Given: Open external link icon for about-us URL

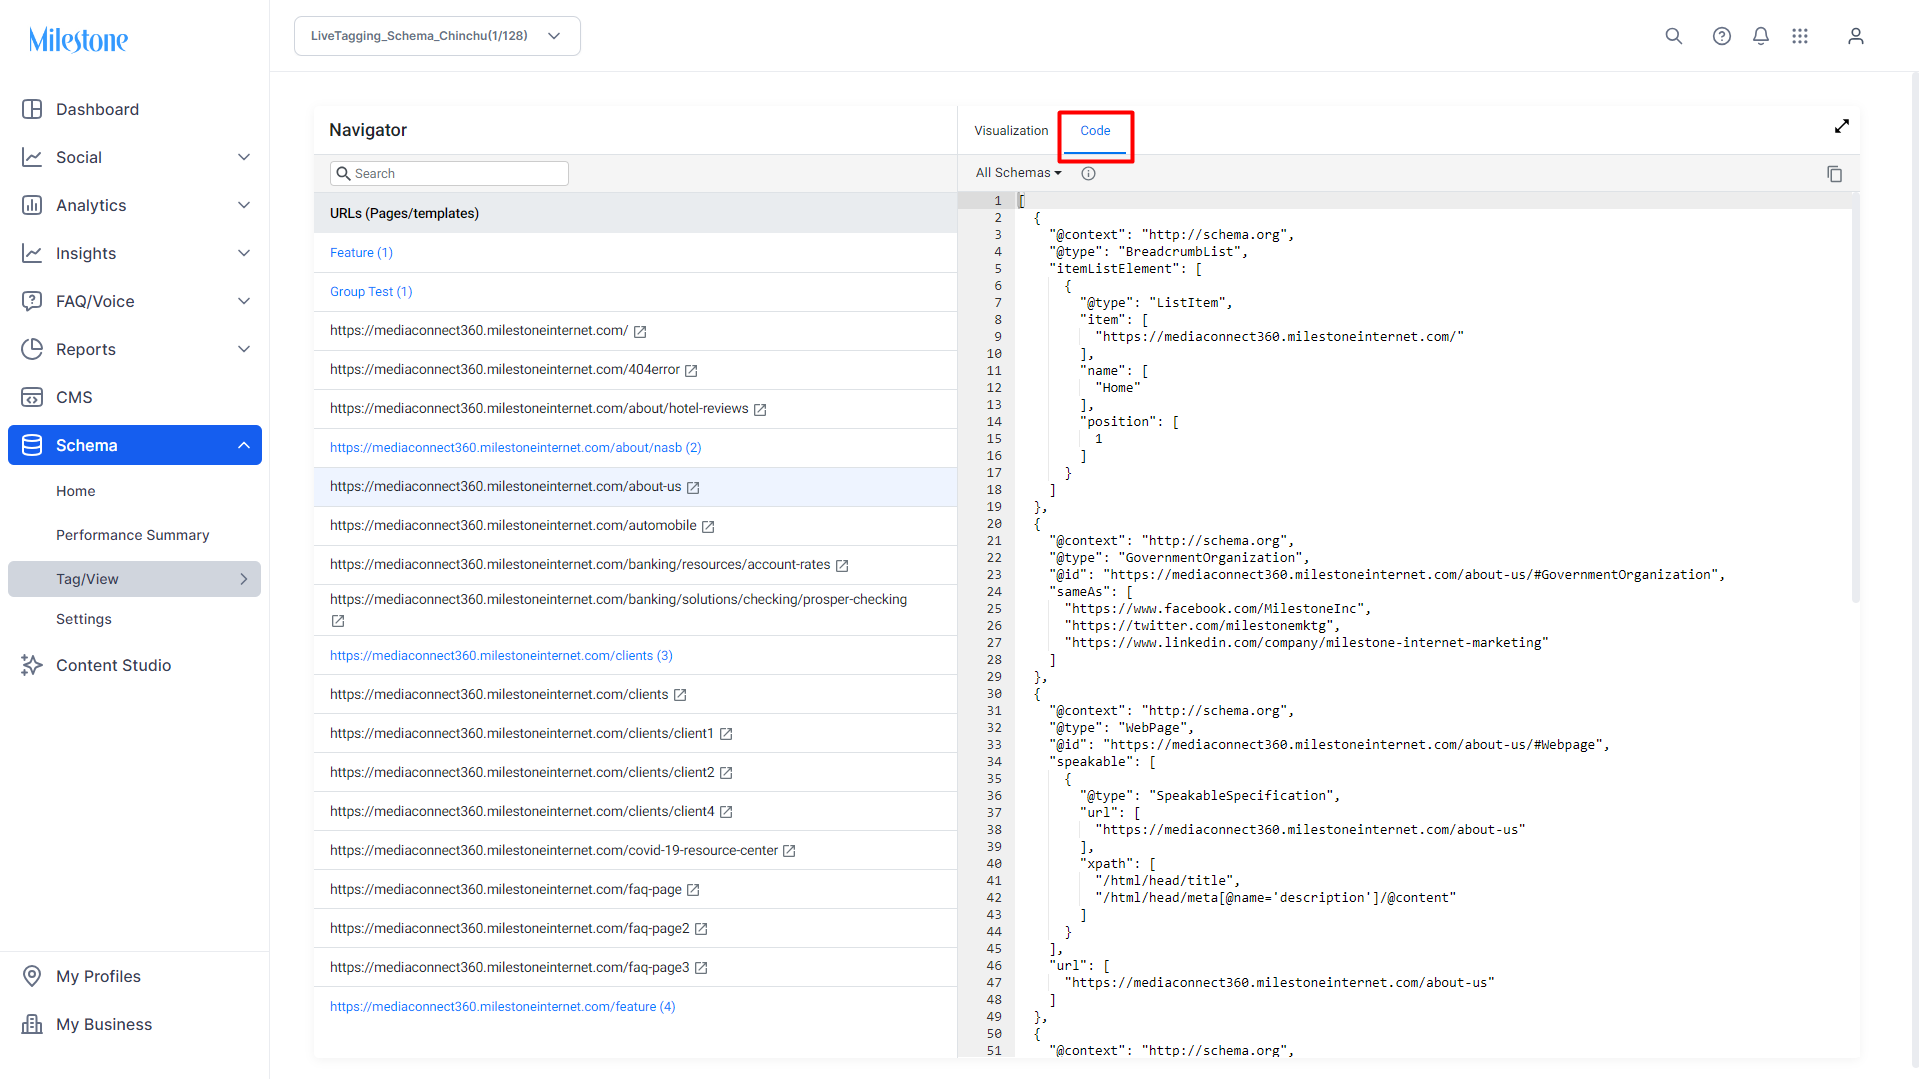Looking at the screenshot, I should (x=693, y=487).
